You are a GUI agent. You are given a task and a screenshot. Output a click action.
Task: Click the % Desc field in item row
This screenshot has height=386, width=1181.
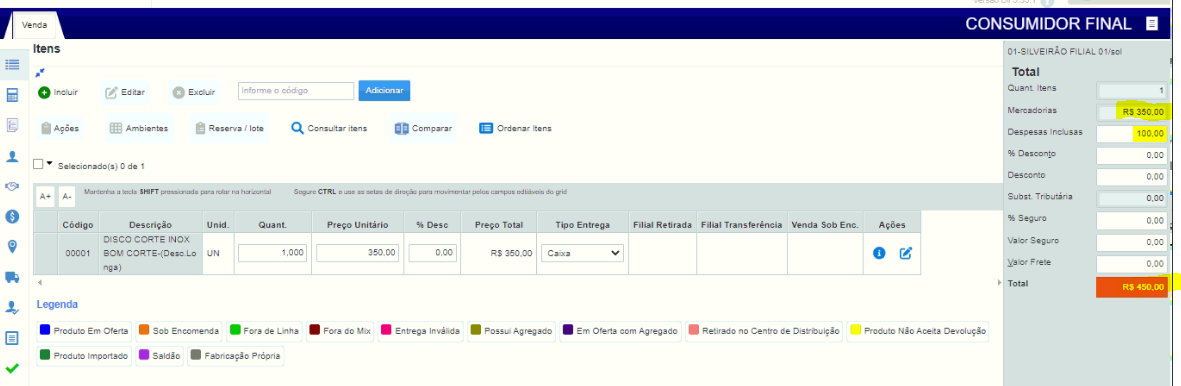click(432, 253)
